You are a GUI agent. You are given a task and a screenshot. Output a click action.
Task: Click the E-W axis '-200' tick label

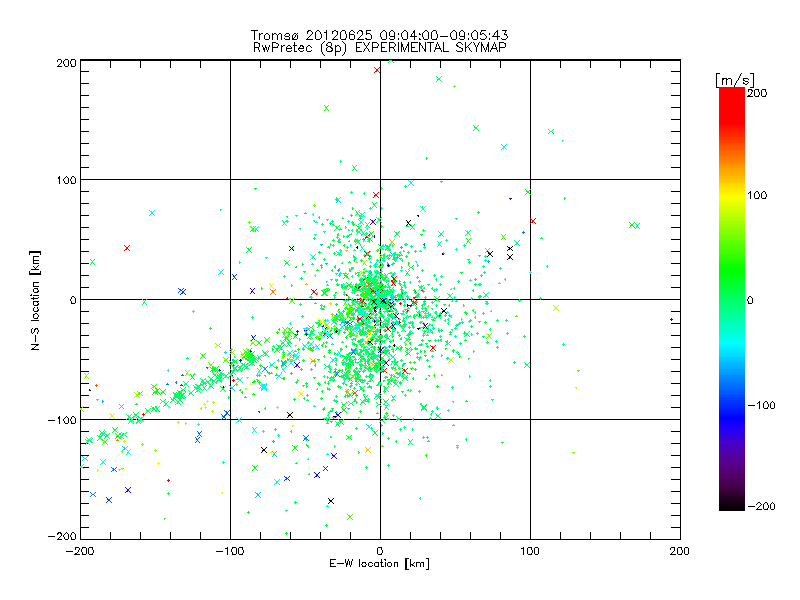pos(80,551)
